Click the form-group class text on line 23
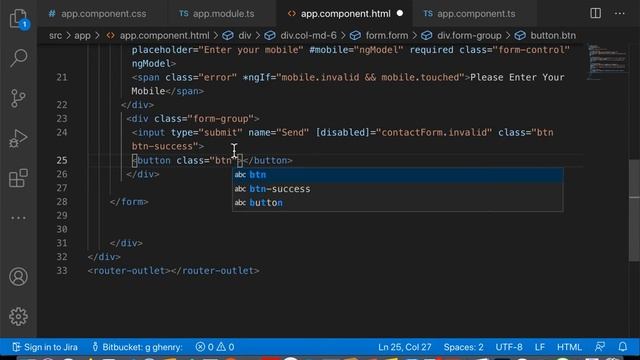The image size is (640, 360). tap(220, 119)
